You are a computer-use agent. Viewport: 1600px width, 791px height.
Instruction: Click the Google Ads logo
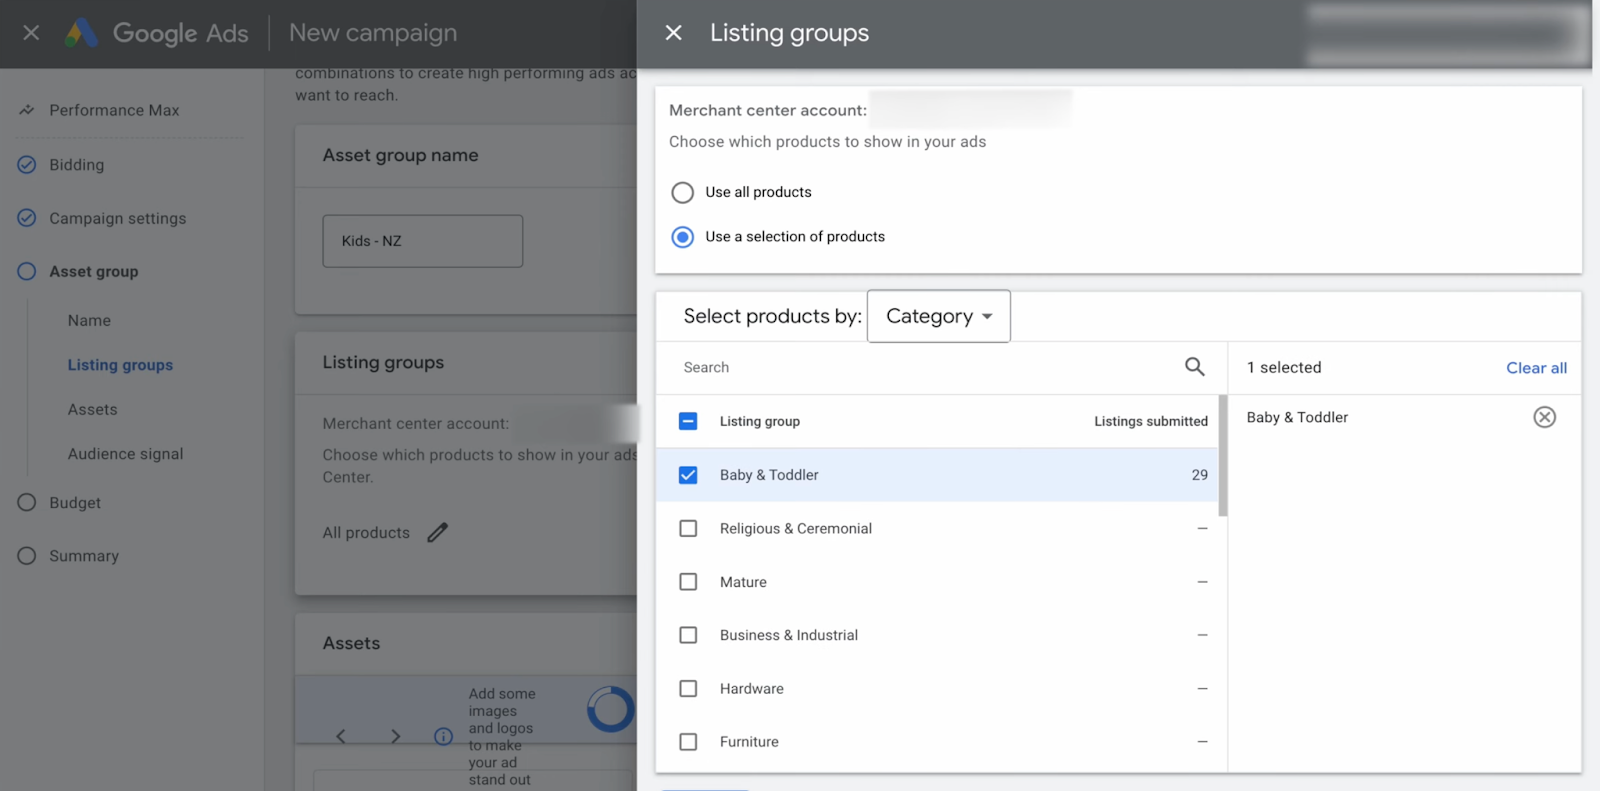81,33
